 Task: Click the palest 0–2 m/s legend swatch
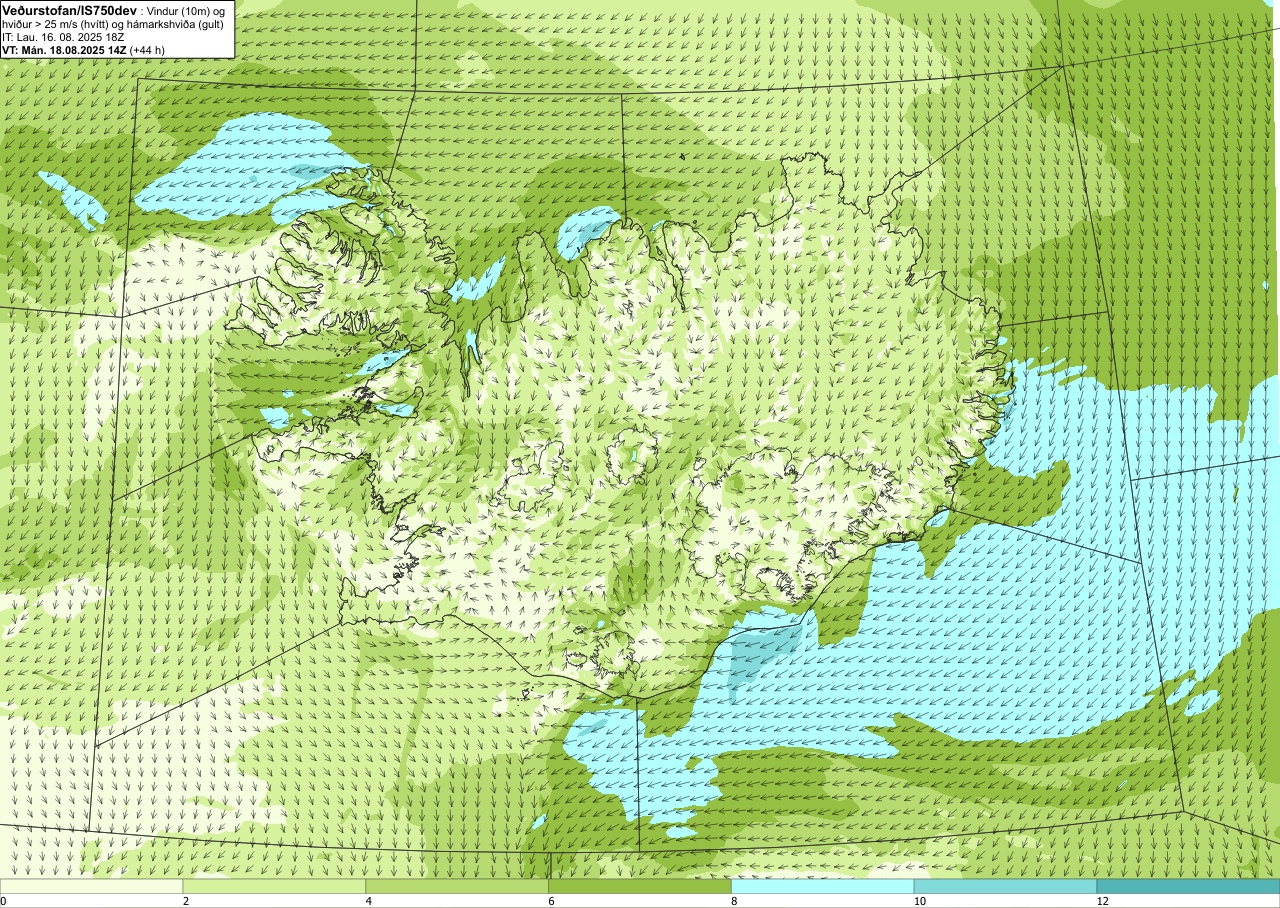[x=91, y=886]
